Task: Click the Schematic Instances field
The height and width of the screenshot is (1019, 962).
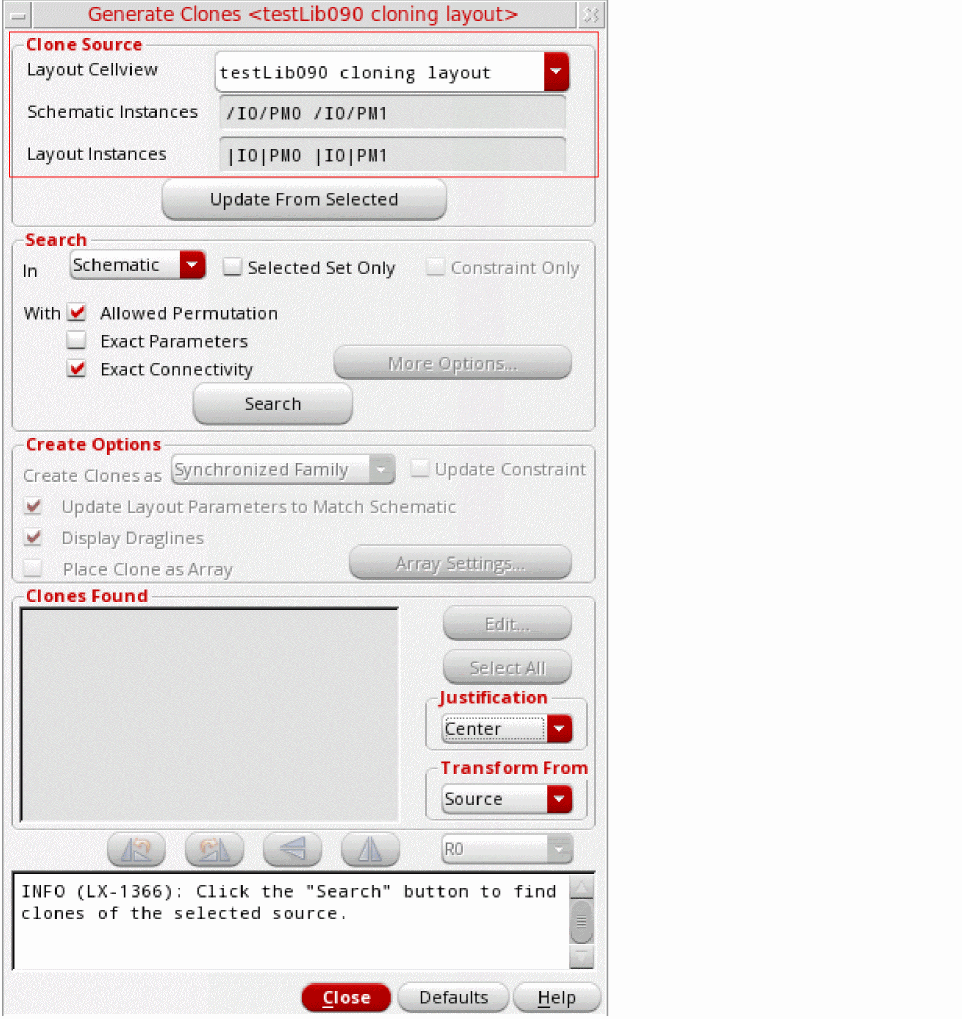Action: coord(393,113)
